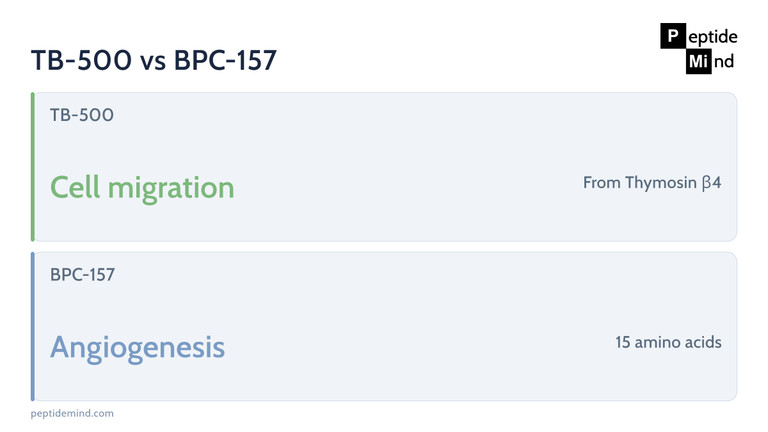Select the BPC-157 card label
The height and width of the screenshot is (432, 768).
click(82, 275)
